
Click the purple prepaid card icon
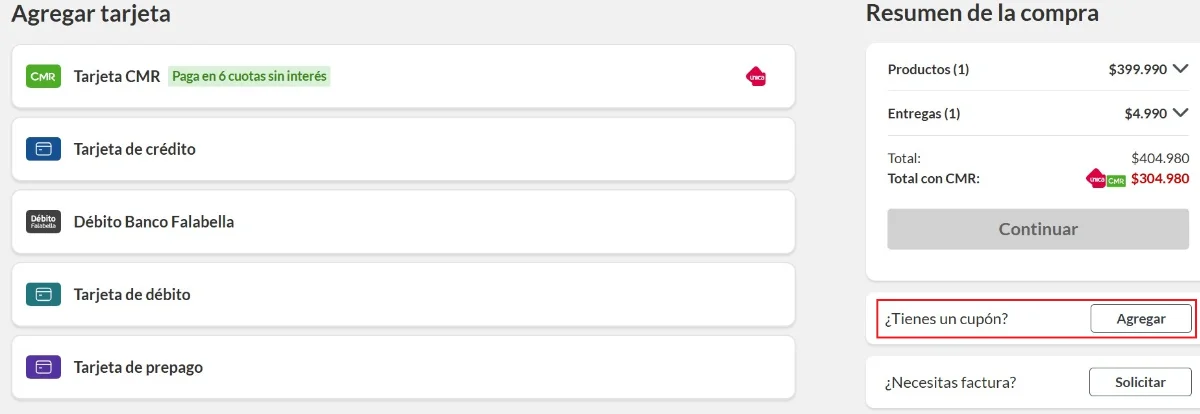click(x=43, y=367)
